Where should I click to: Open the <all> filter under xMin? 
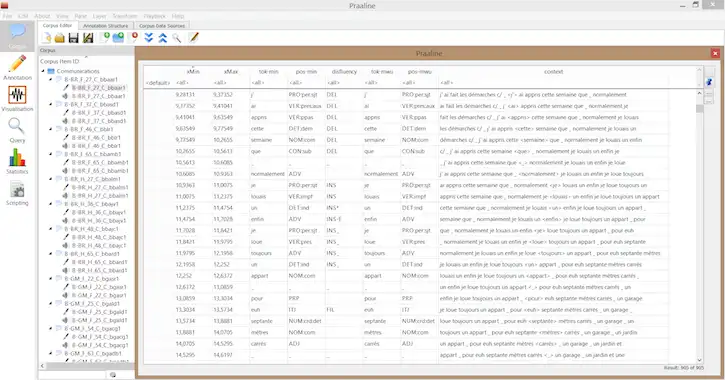(x=193, y=83)
